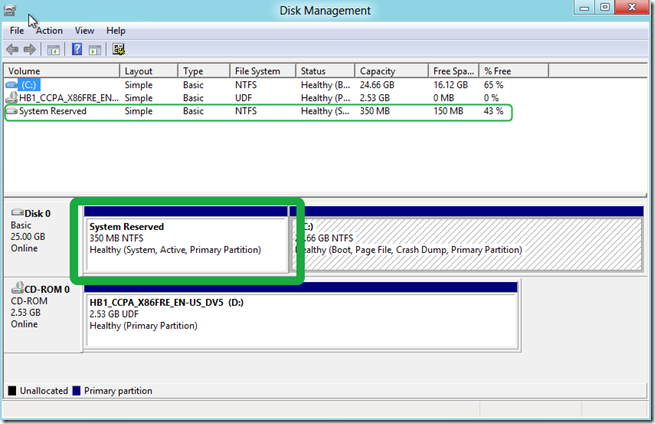The height and width of the screenshot is (424, 655).
Task: Click the settings toolbar icon with checkmark
Action: point(119,49)
